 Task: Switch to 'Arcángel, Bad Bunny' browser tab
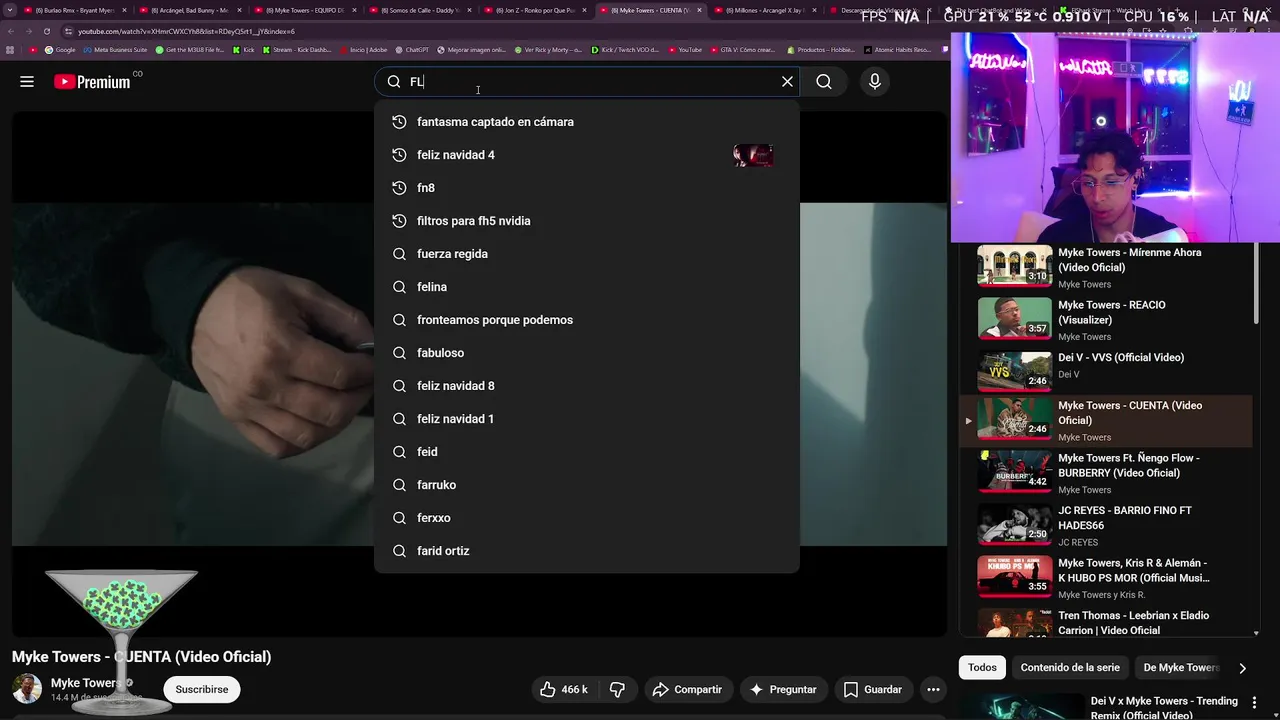[x=190, y=10]
